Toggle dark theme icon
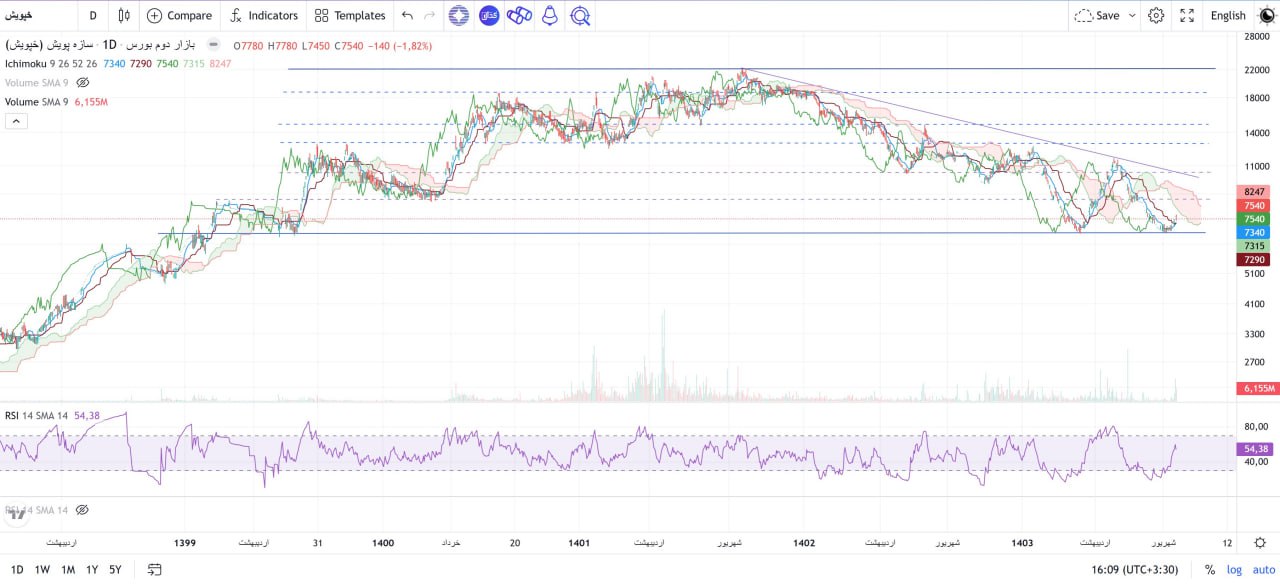This screenshot has height=587, width=1280. point(1266,15)
